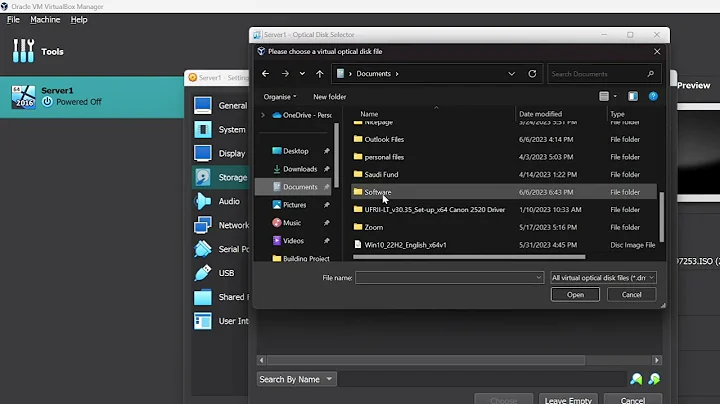Find previous match search icon
720x404 pixels.
tap(636, 379)
